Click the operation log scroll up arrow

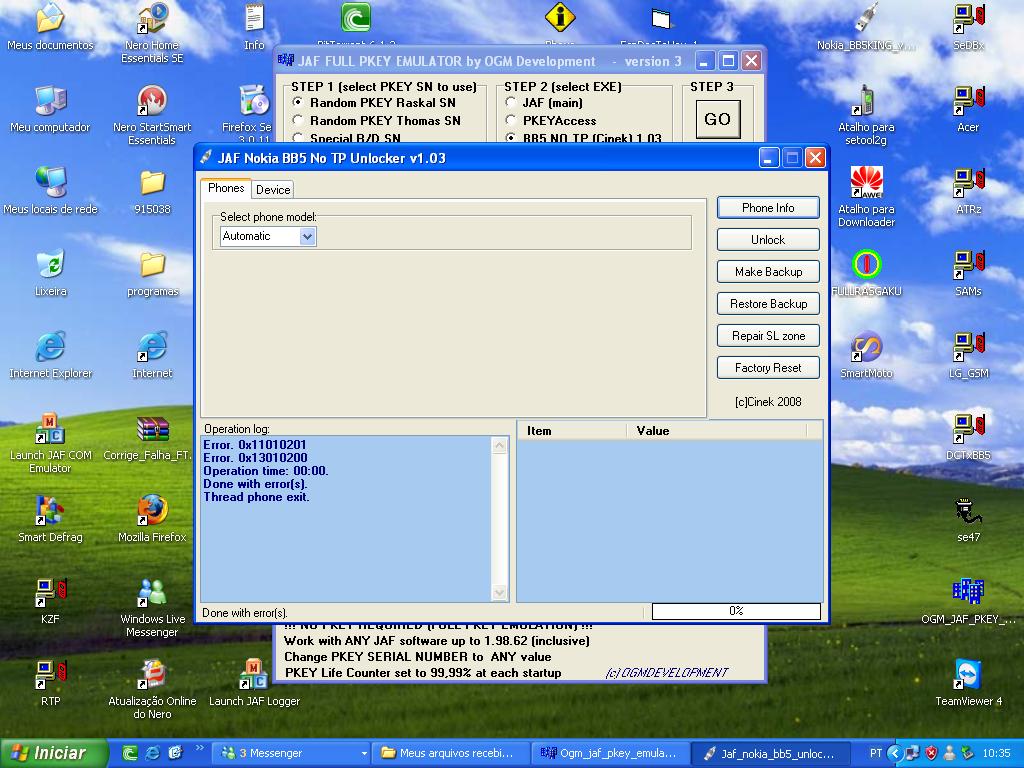(x=500, y=445)
